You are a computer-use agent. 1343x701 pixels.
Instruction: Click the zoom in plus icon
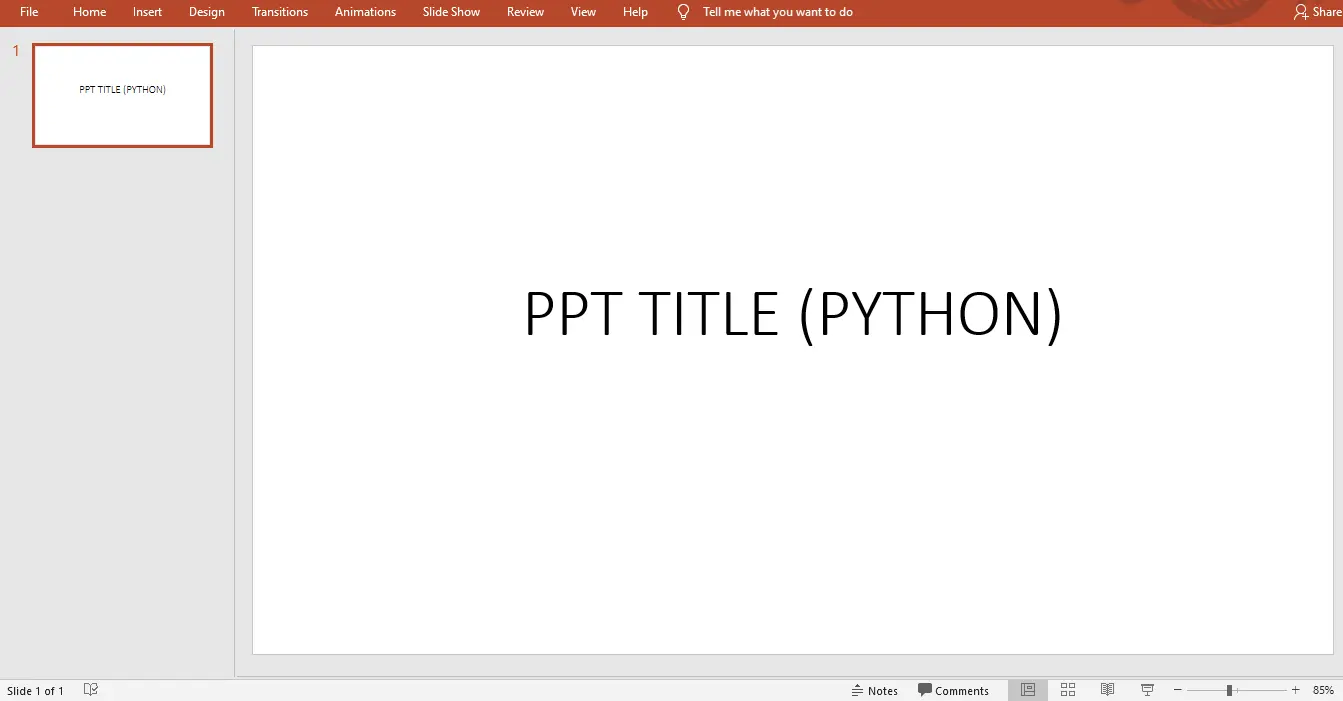coord(1296,690)
